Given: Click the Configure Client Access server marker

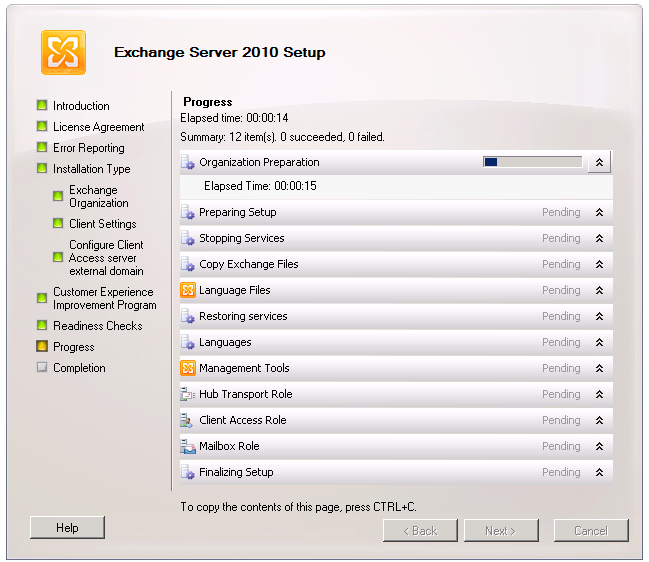Looking at the screenshot, I should (58, 257).
